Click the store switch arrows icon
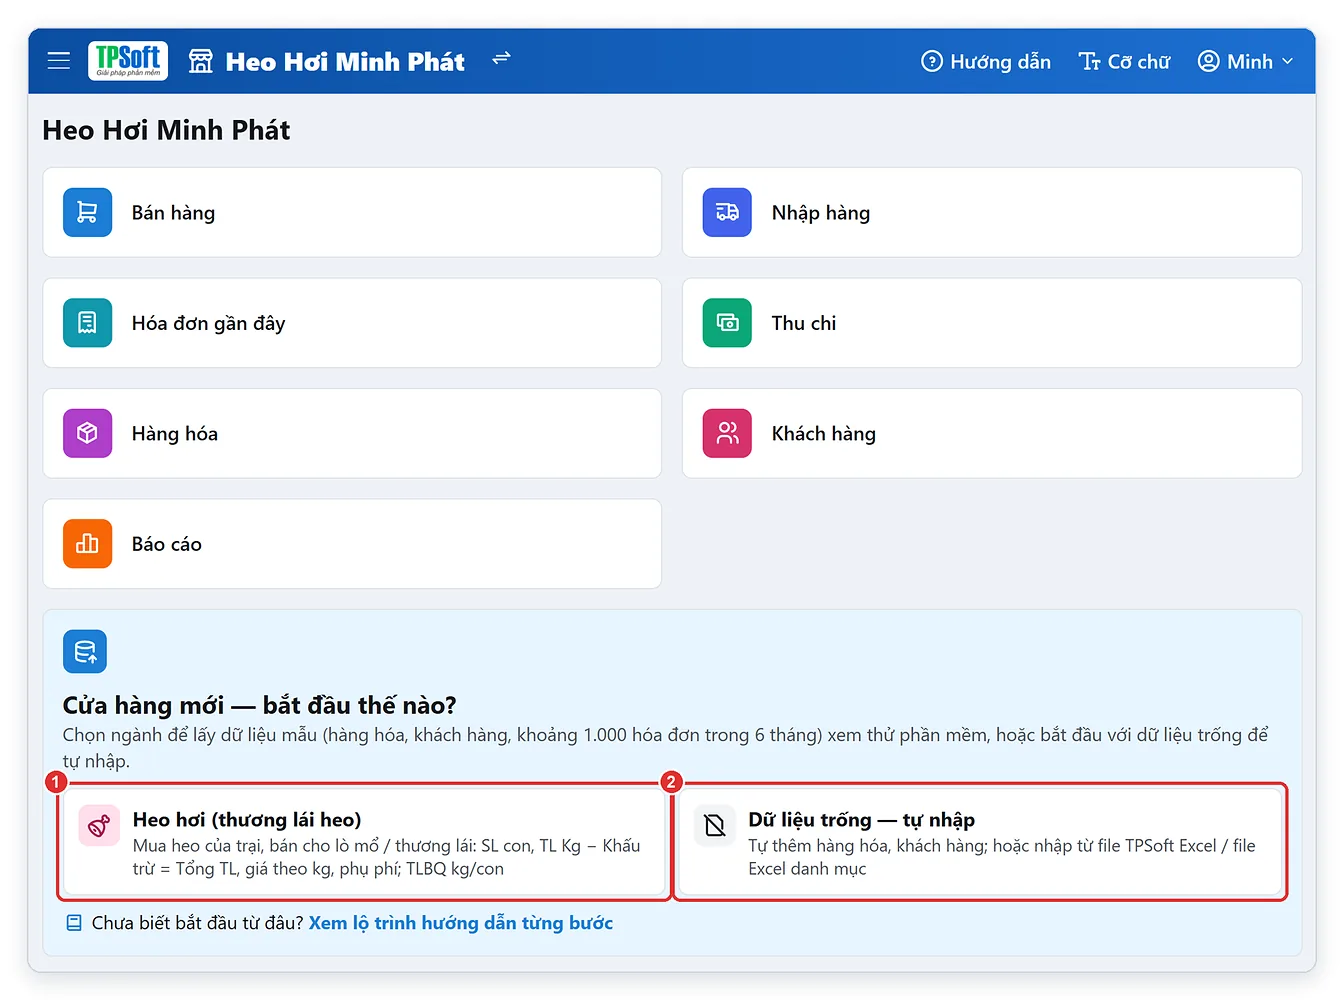This screenshot has height=1000, width=1344. pos(501,58)
